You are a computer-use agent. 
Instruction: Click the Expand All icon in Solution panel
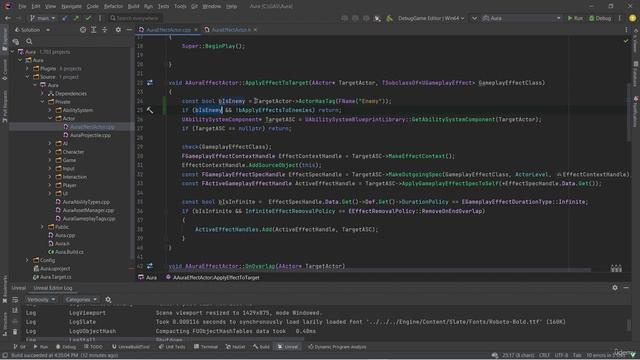click(x=93, y=30)
